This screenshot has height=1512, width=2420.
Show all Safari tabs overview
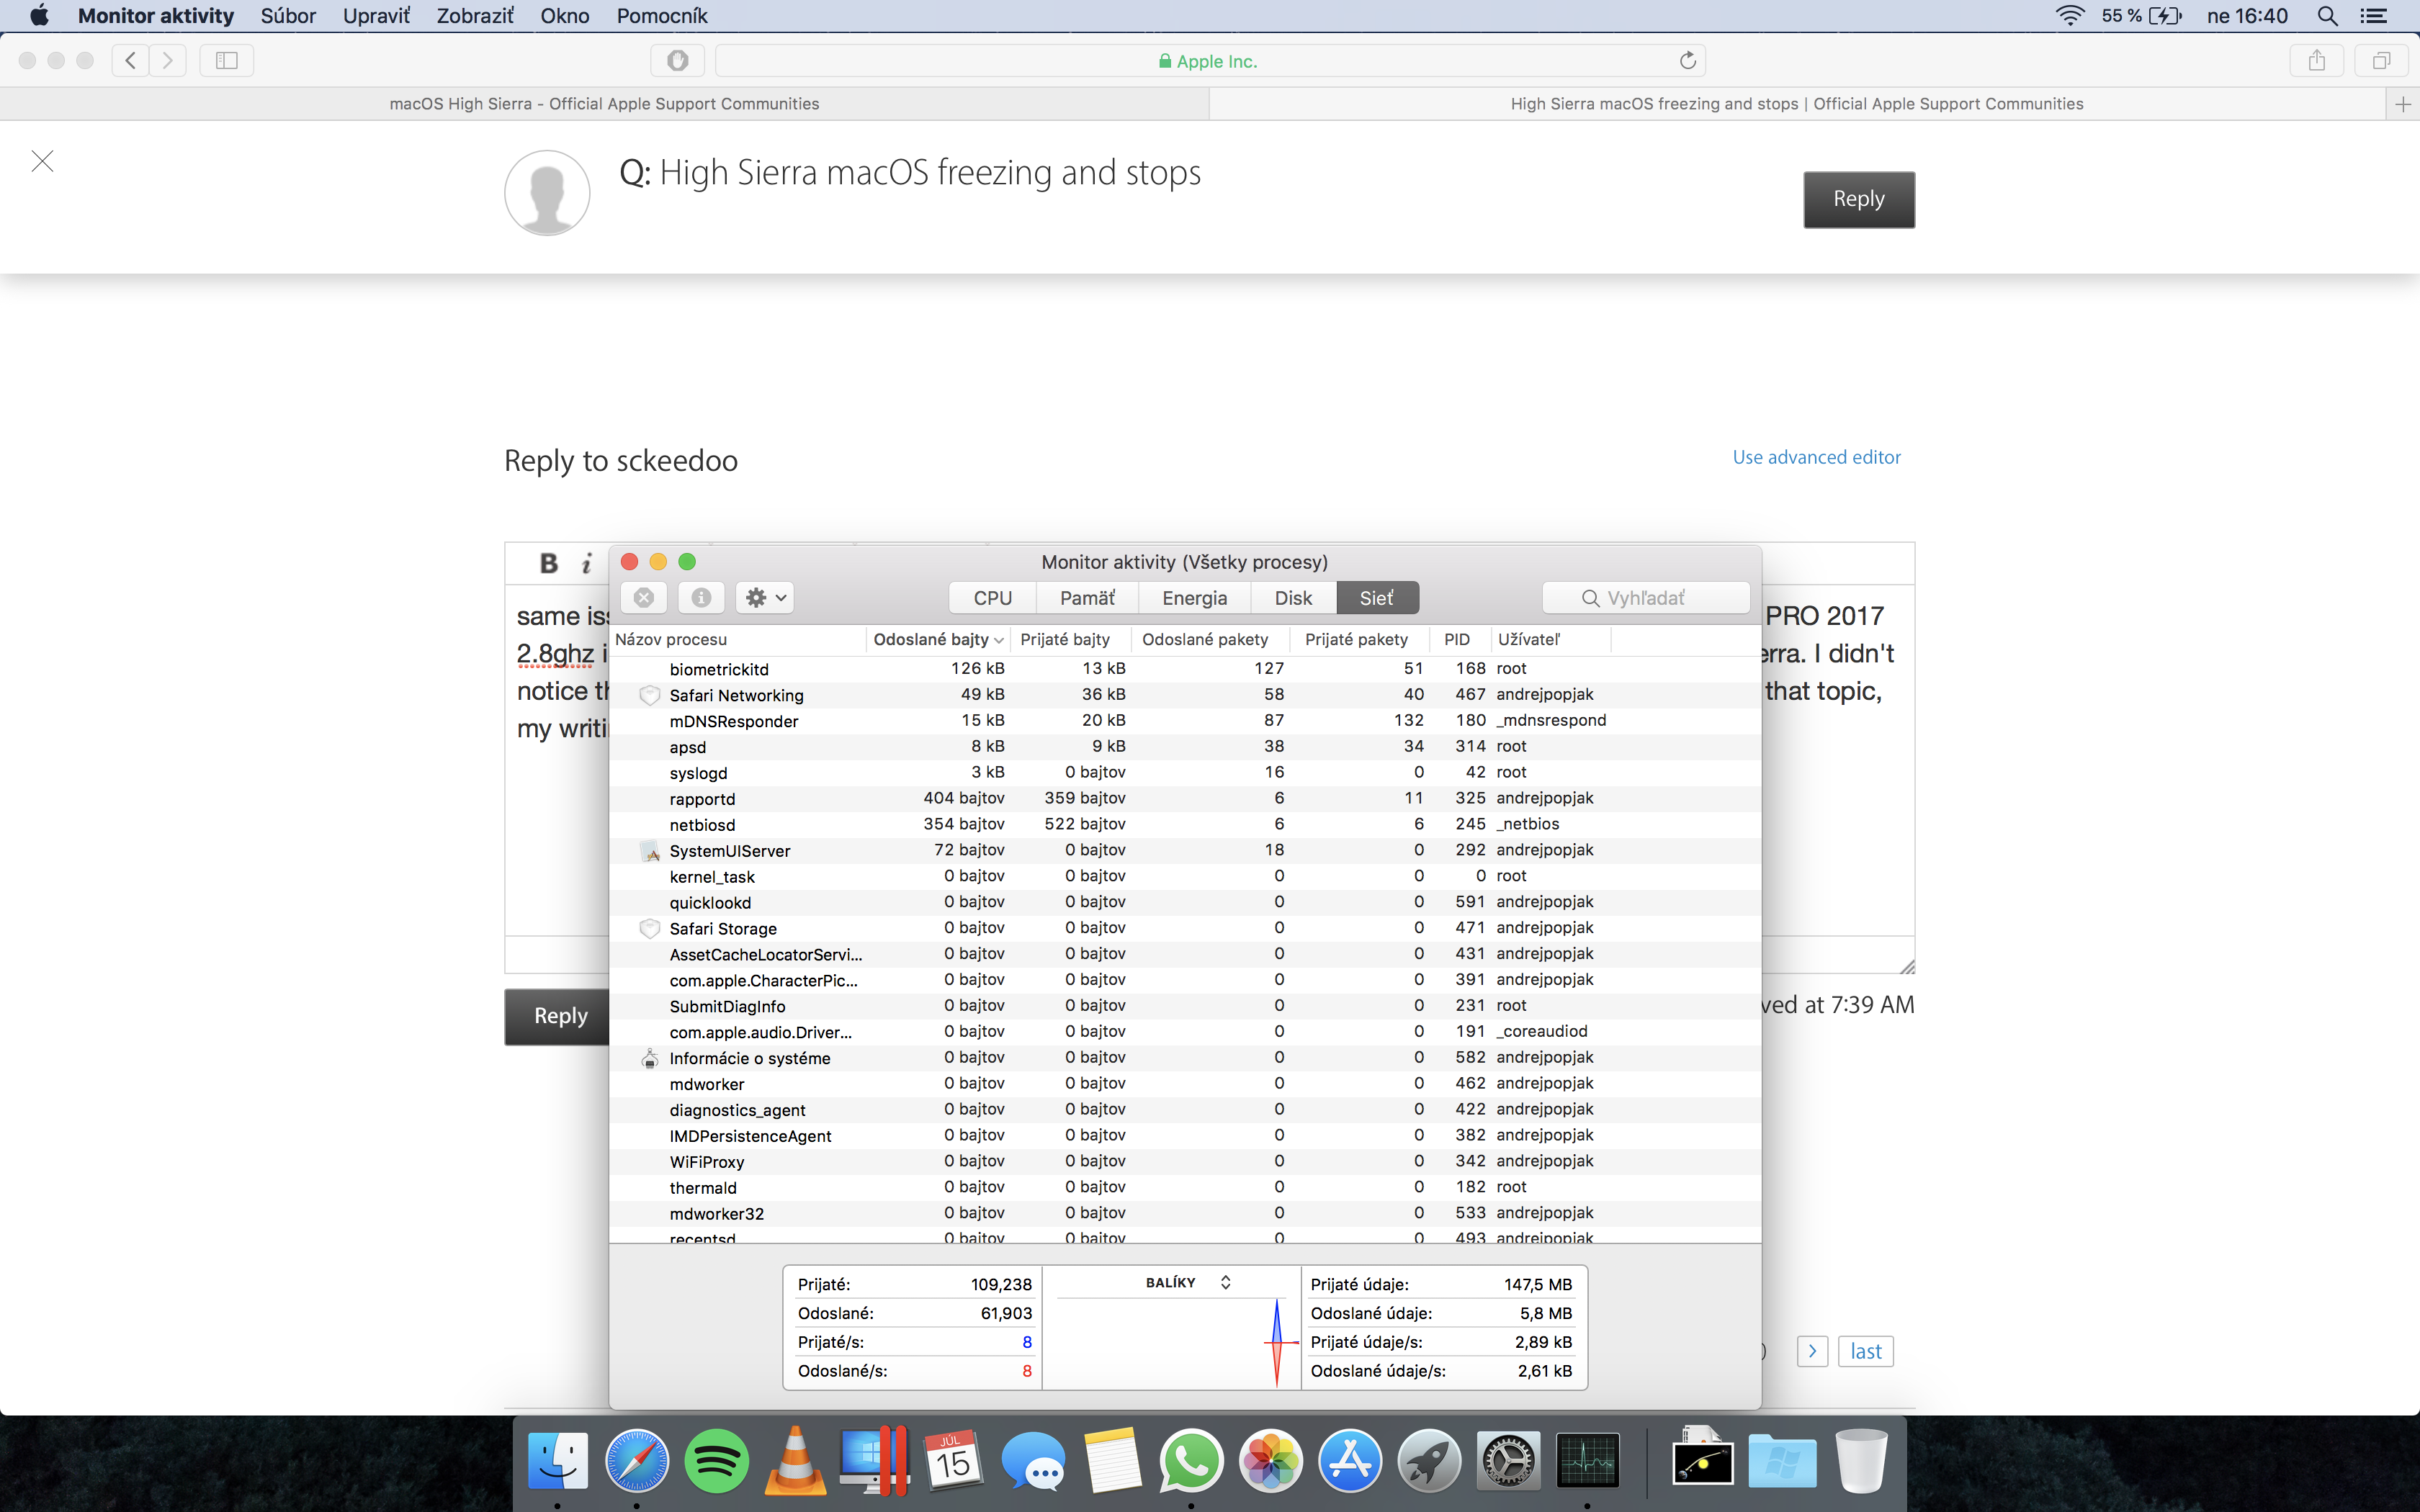click(x=2381, y=61)
